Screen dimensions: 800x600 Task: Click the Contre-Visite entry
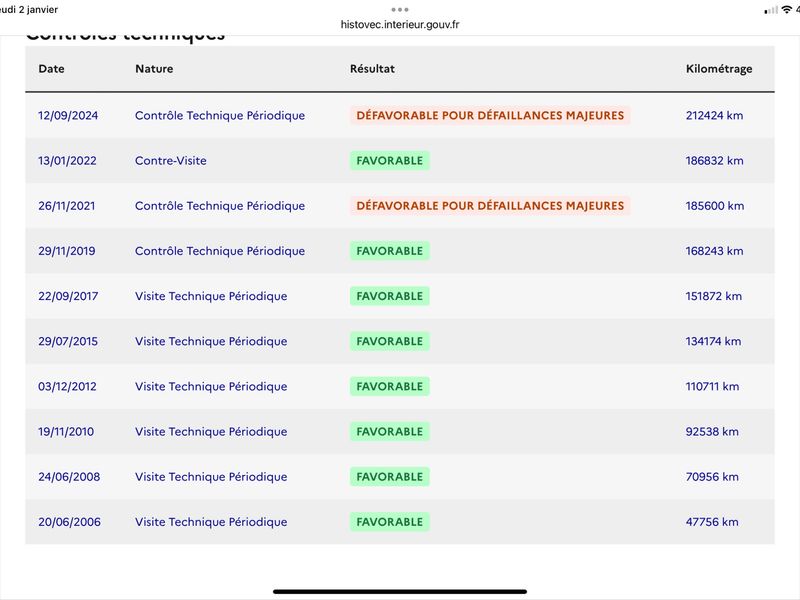point(170,161)
